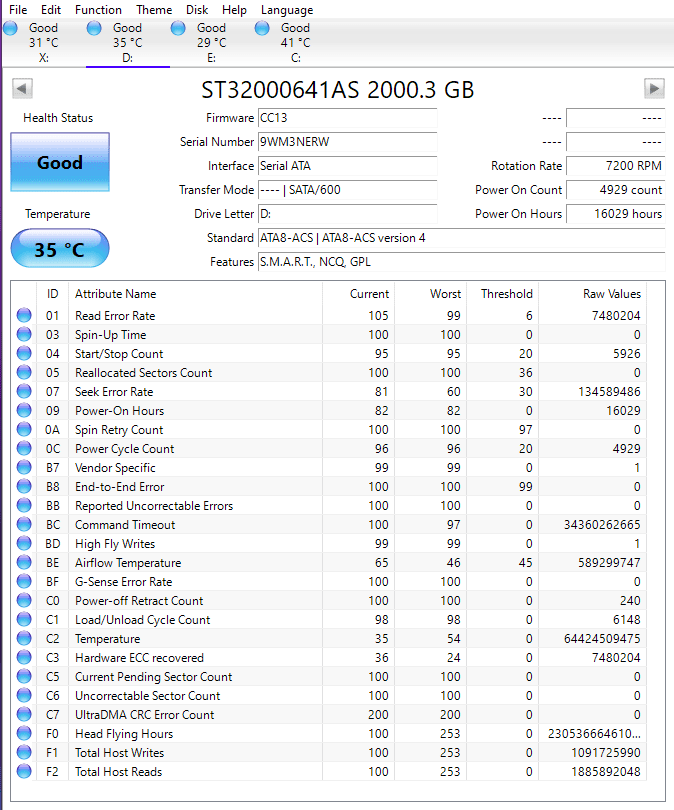This screenshot has height=810, width=674.
Task: Click the 35 °C temperature button
Action: (x=60, y=249)
